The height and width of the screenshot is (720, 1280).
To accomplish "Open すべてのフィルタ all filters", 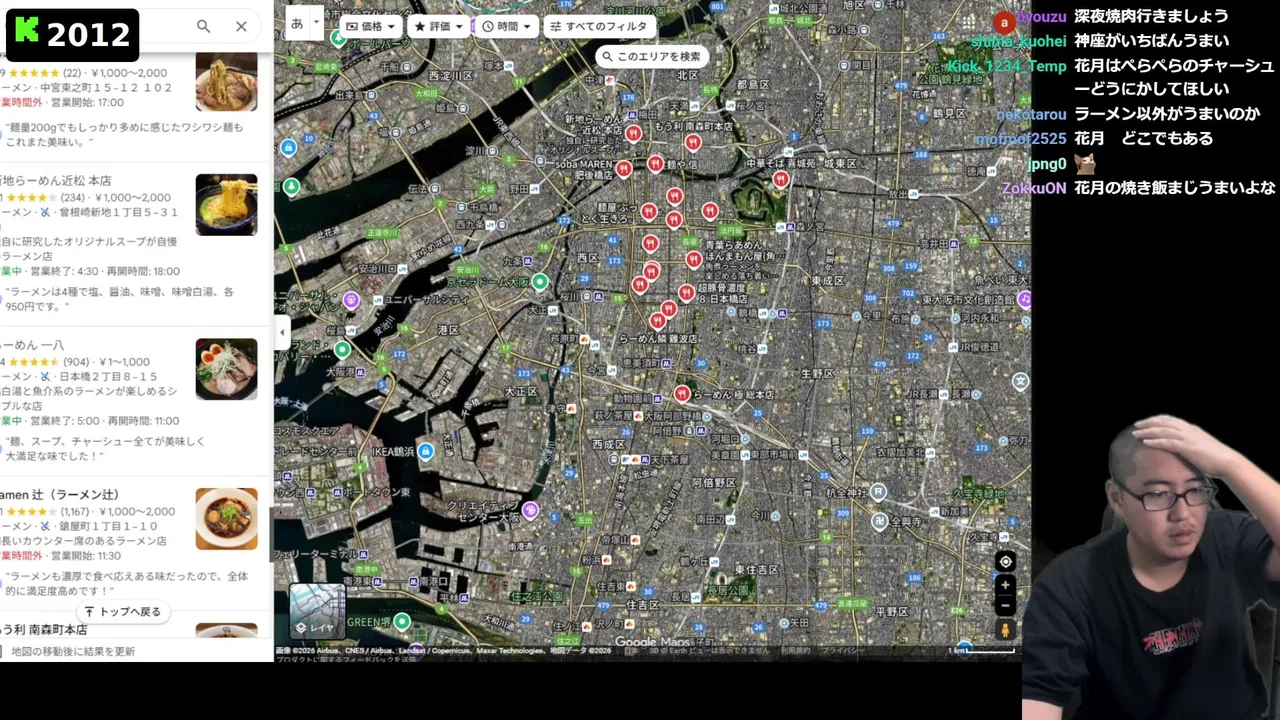I will point(600,26).
